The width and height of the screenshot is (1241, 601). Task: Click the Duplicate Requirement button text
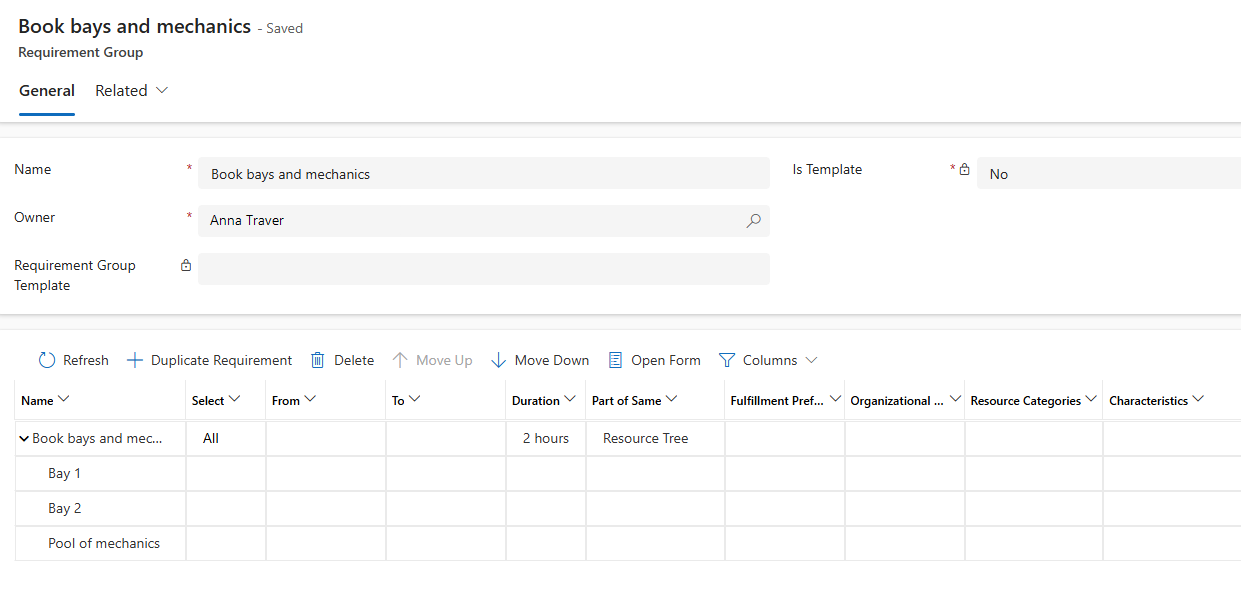[222, 360]
